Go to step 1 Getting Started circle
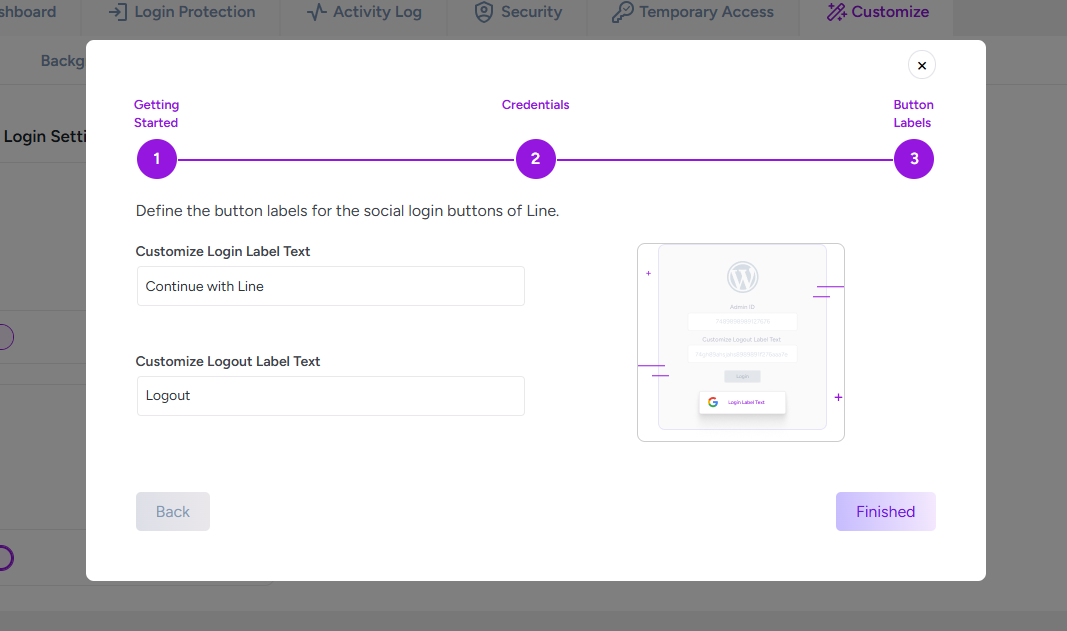This screenshot has width=1067, height=631. point(157,159)
